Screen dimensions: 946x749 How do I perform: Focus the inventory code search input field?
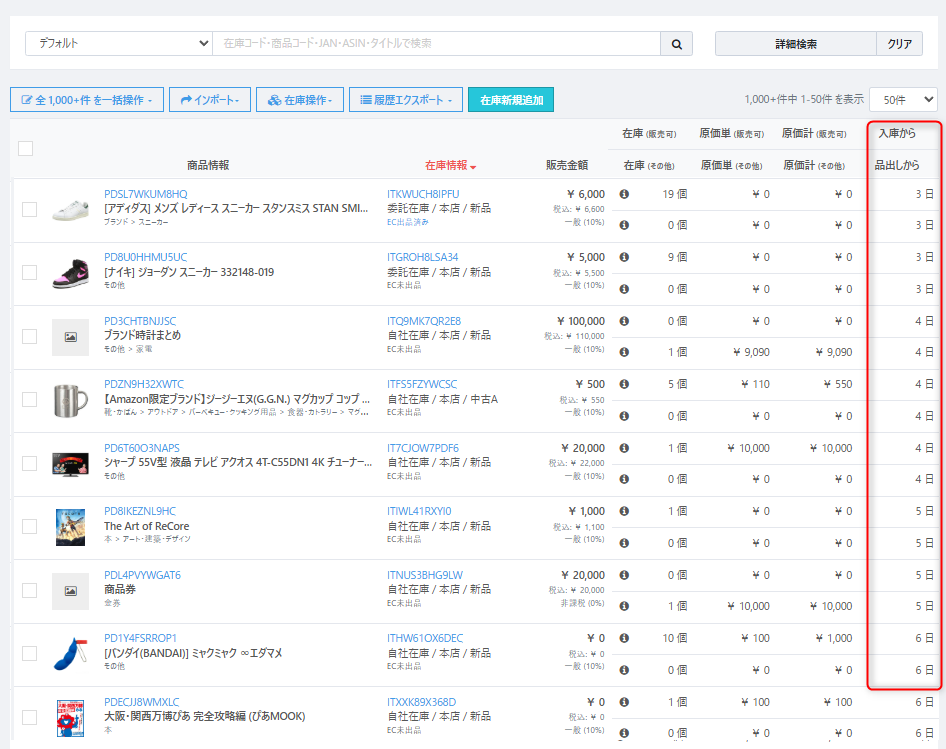pos(436,44)
